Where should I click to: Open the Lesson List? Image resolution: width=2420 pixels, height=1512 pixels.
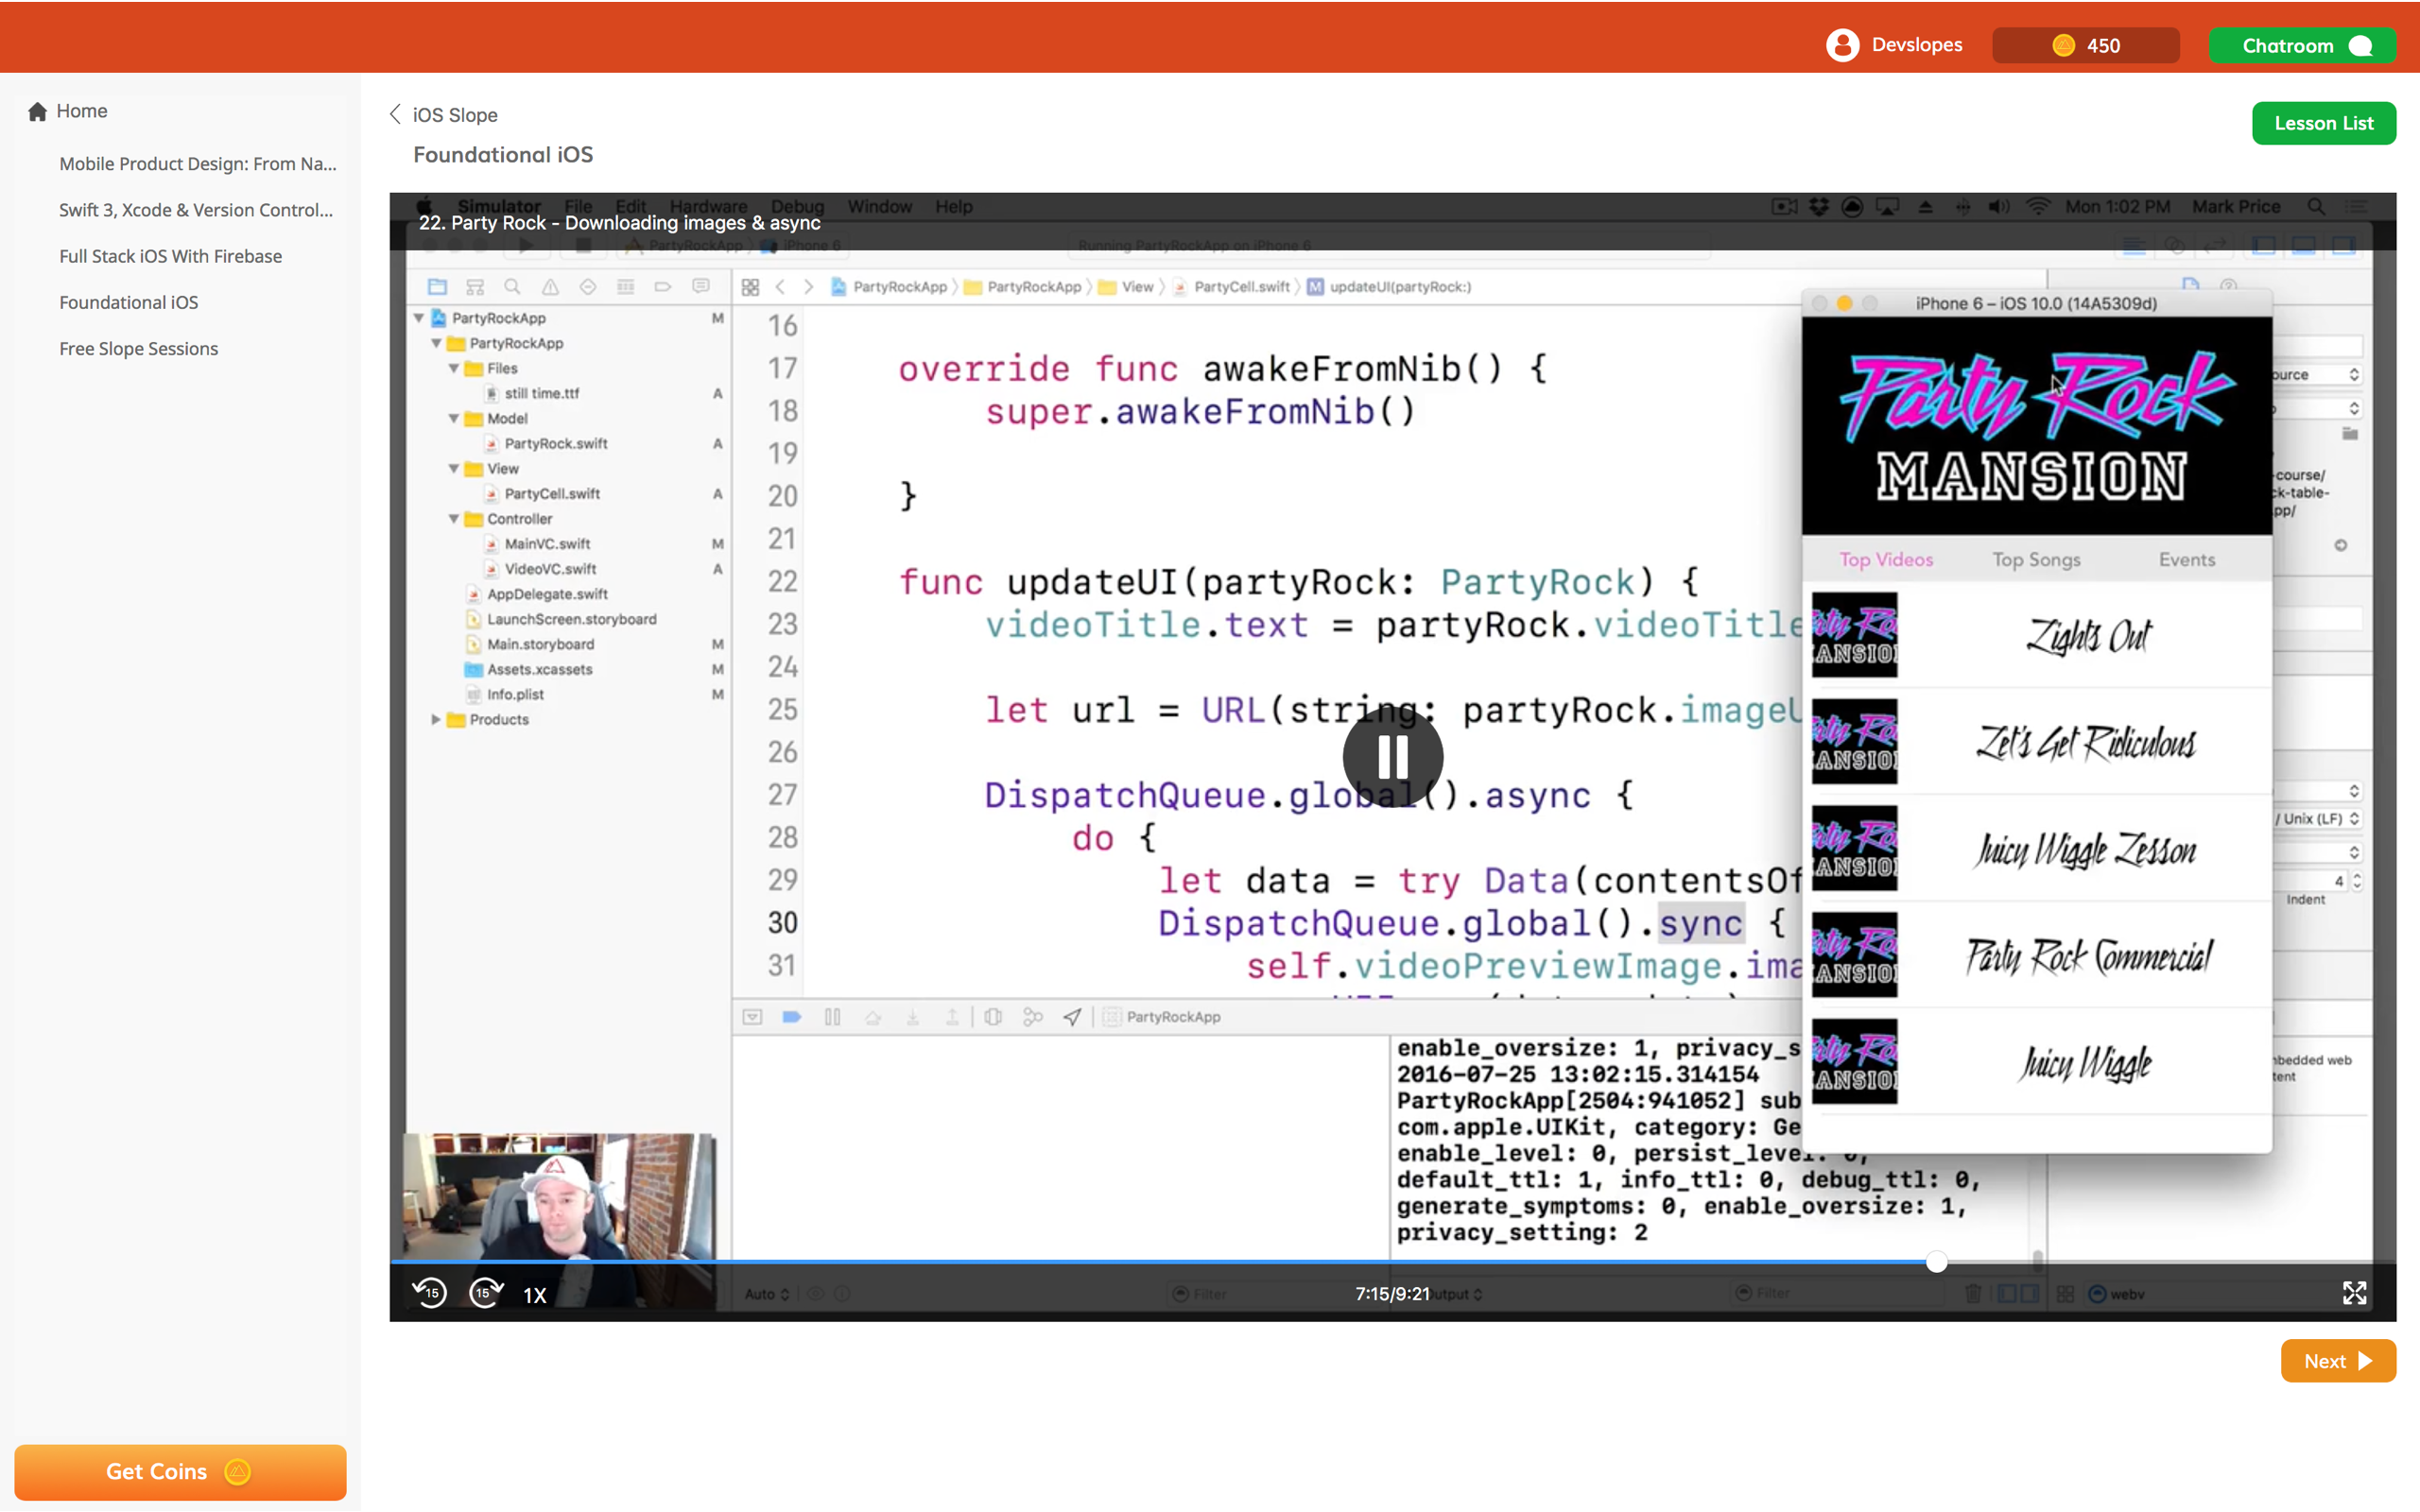pyautogui.click(x=2323, y=123)
